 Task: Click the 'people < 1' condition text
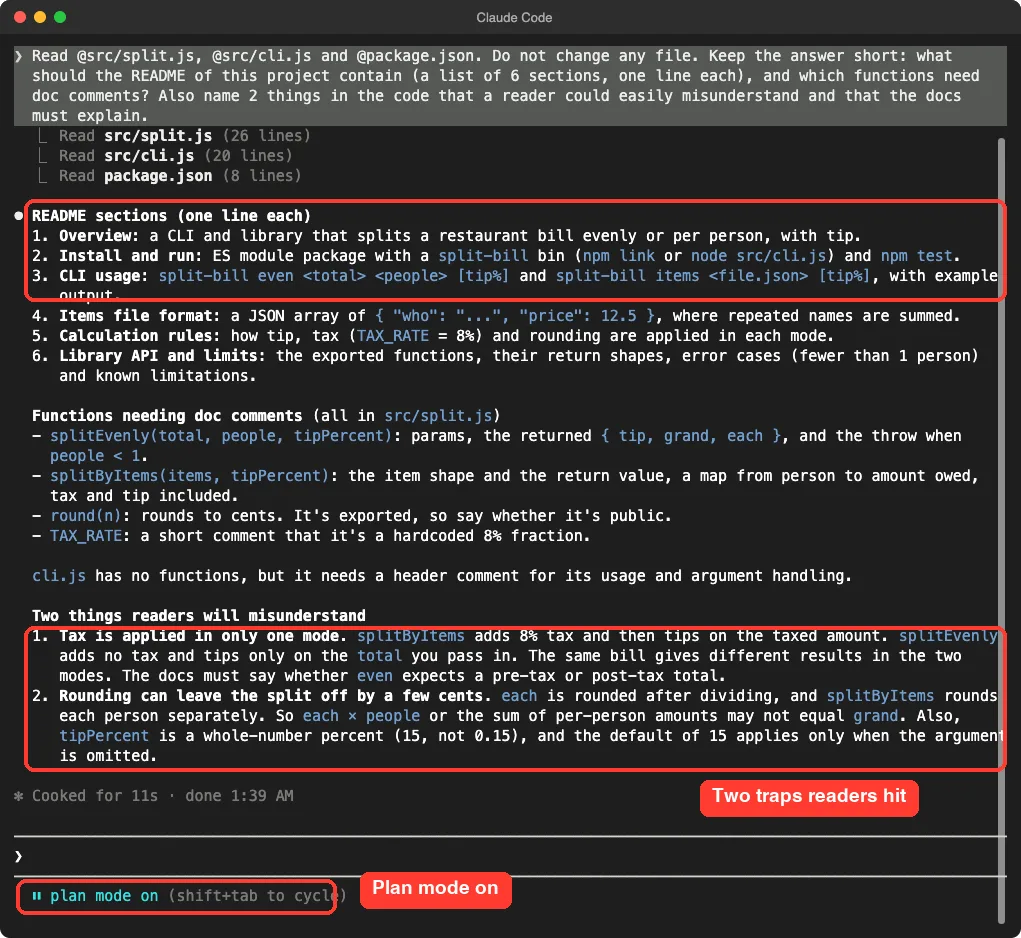click(95, 456)
